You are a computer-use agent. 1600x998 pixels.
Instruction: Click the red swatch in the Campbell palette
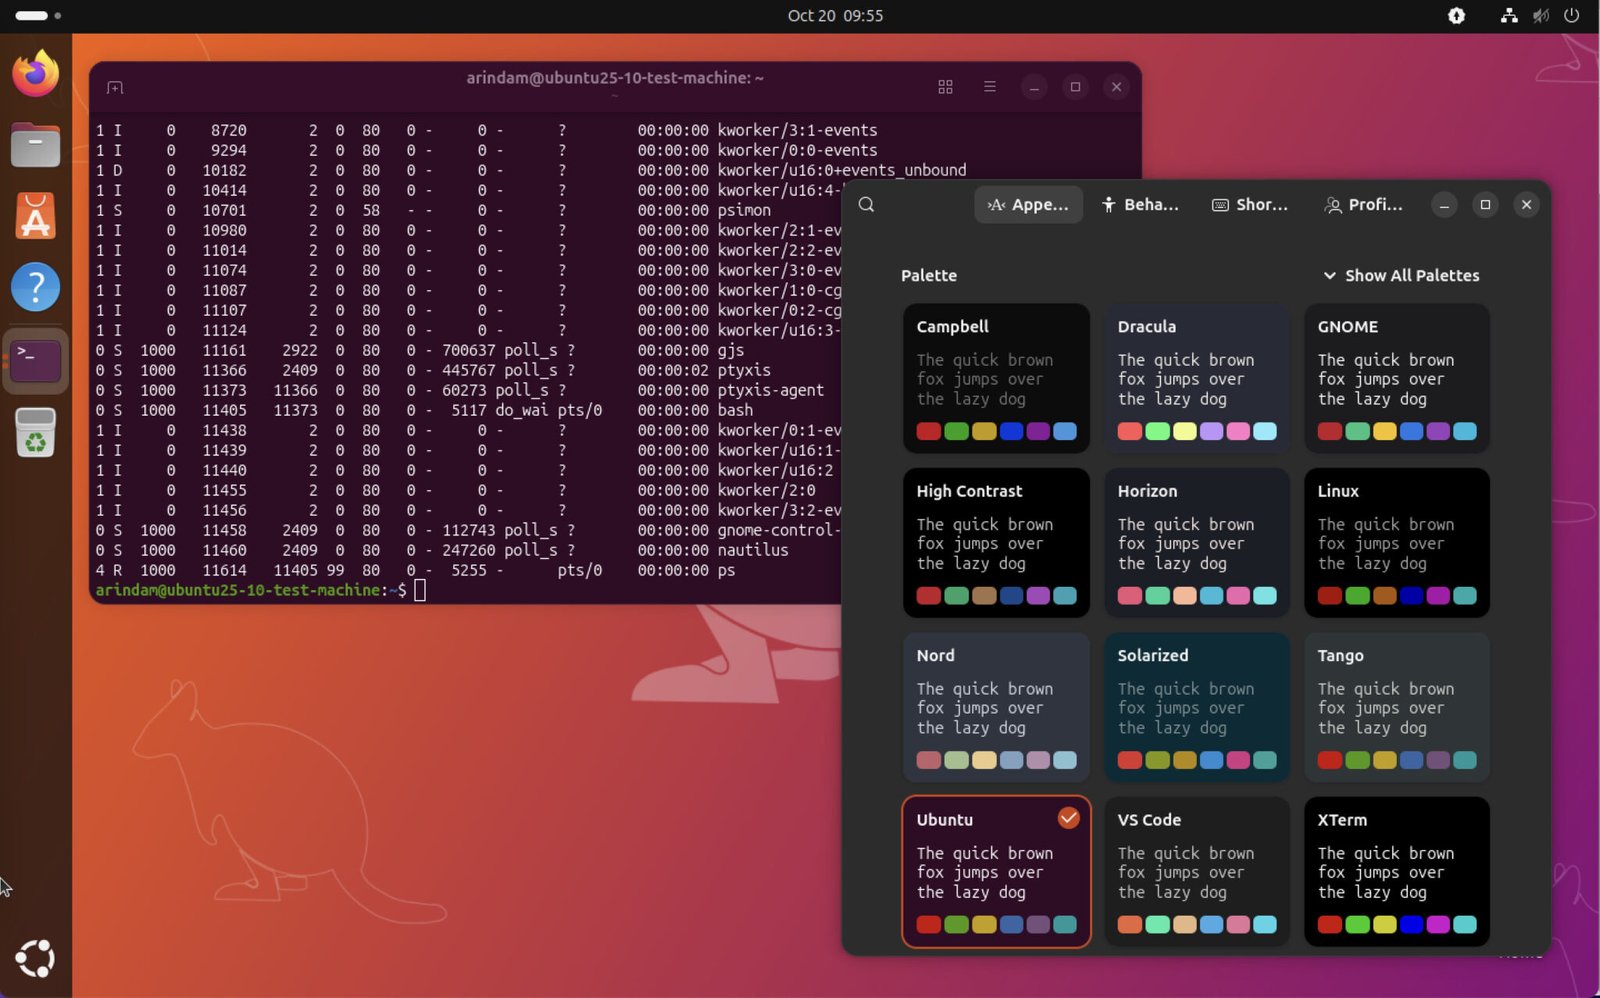click(x=929, y=431)
